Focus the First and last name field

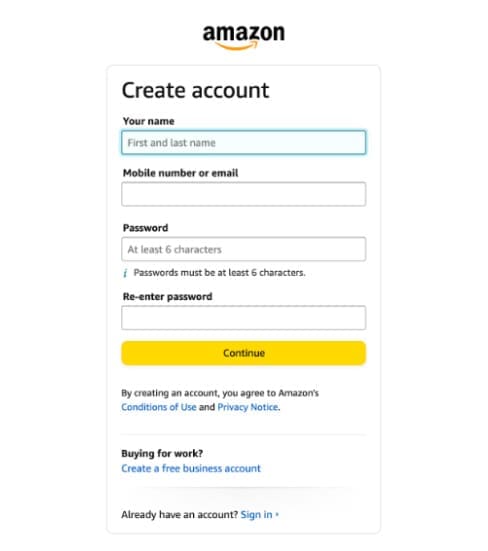pos(243,142)
